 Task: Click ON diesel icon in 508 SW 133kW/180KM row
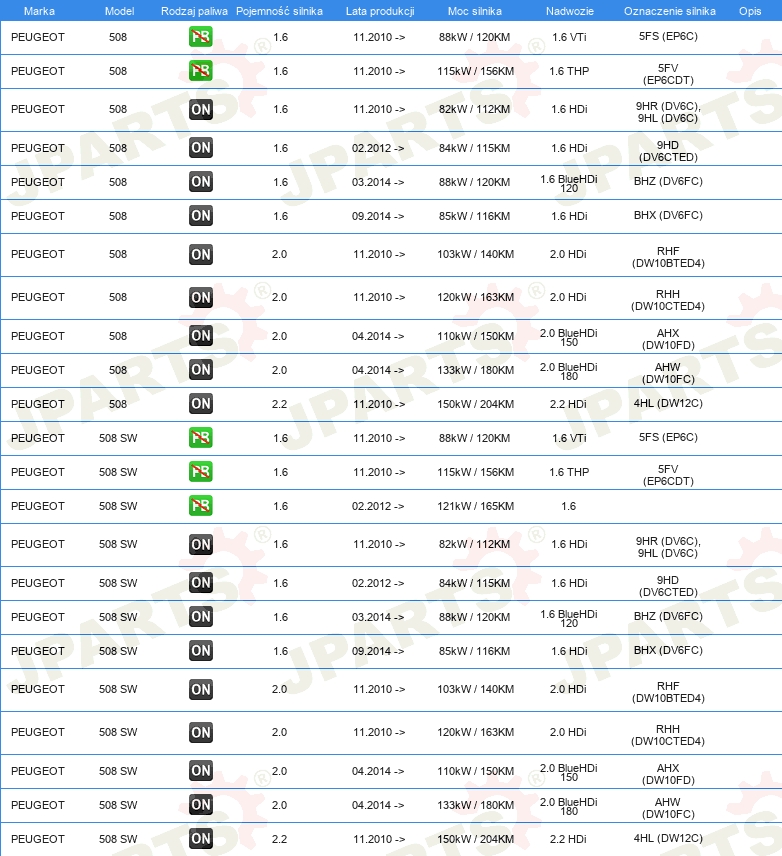point(200,804)
